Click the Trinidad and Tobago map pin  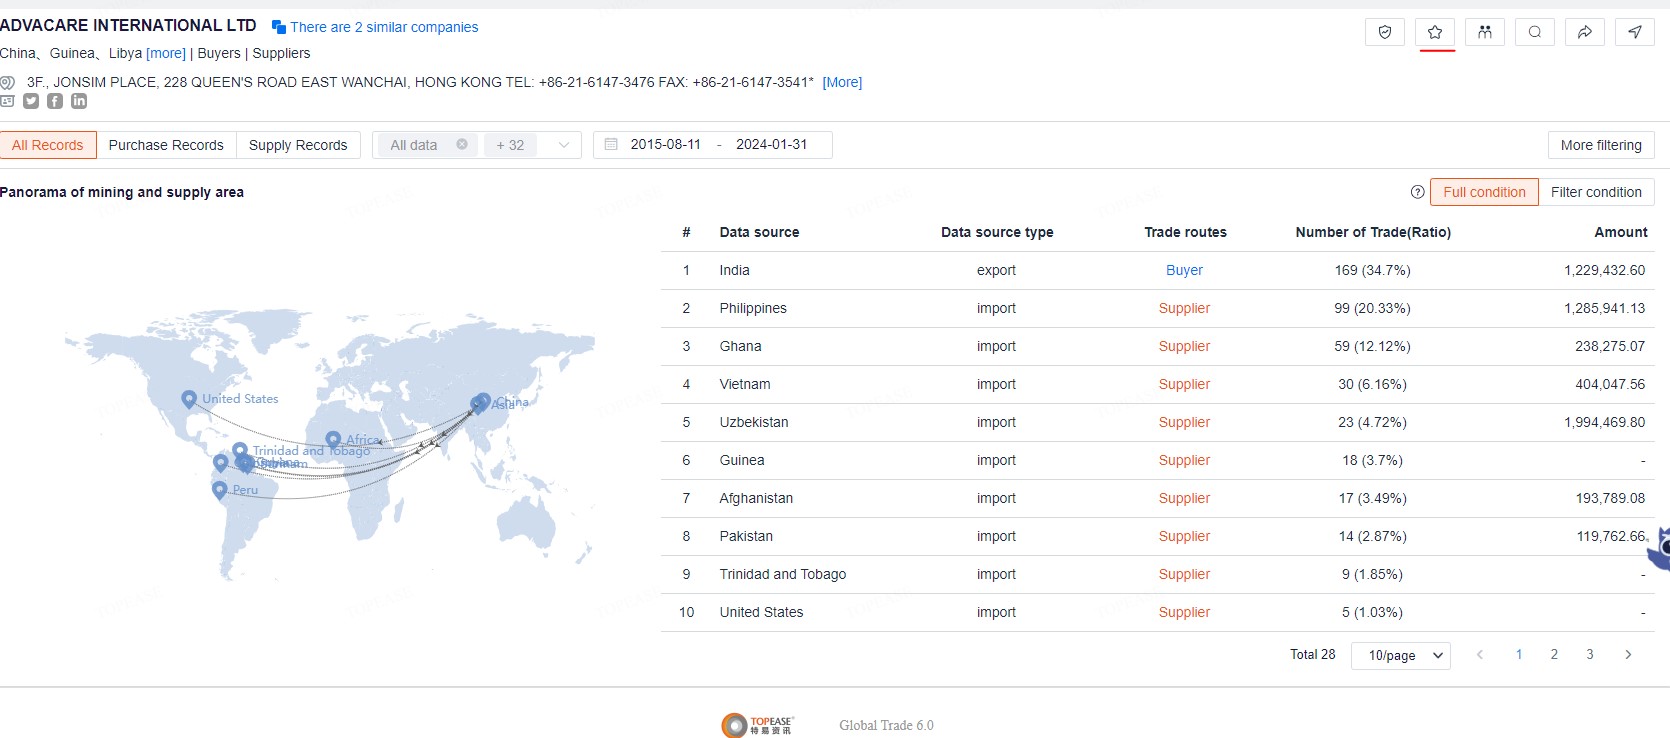[x=240, y=451]
